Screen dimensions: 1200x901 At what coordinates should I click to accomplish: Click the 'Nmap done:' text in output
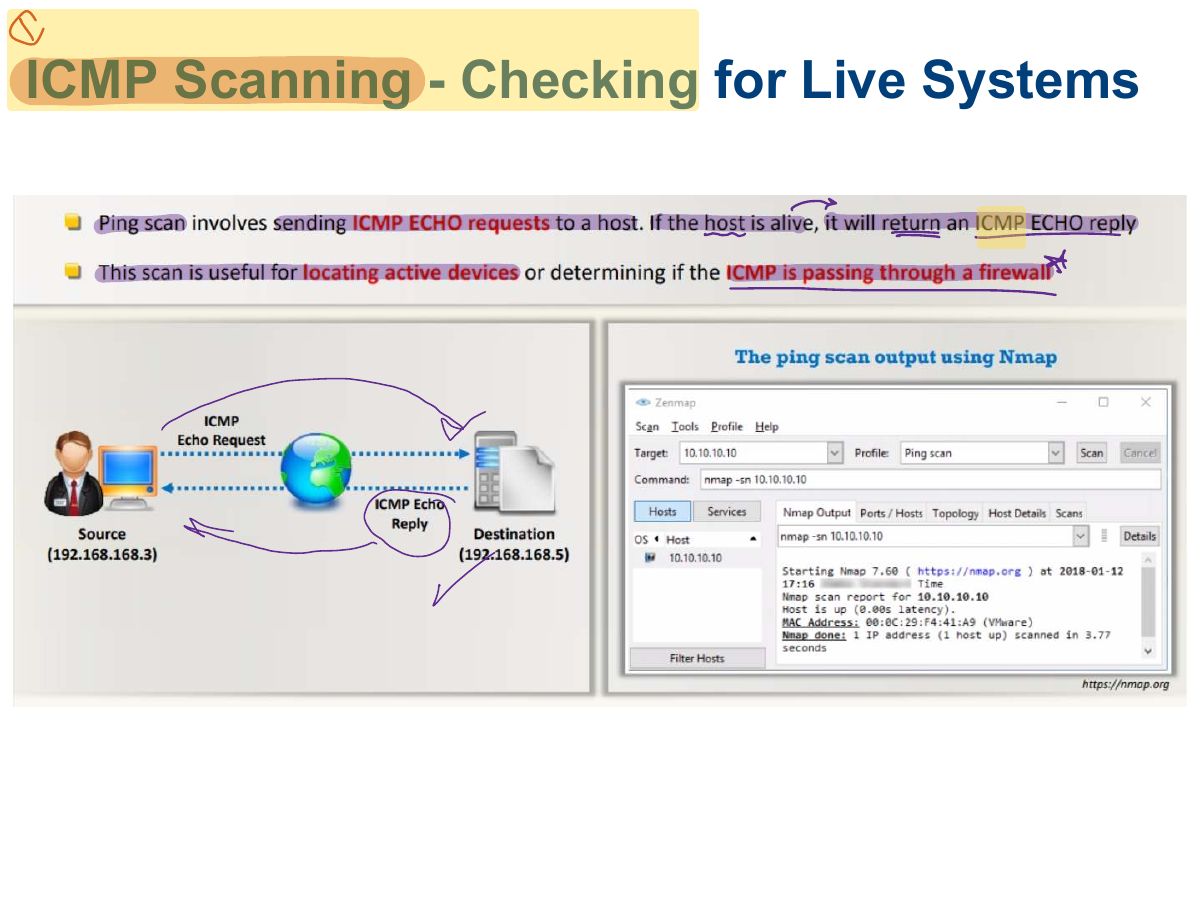click(x=814, y=635)
